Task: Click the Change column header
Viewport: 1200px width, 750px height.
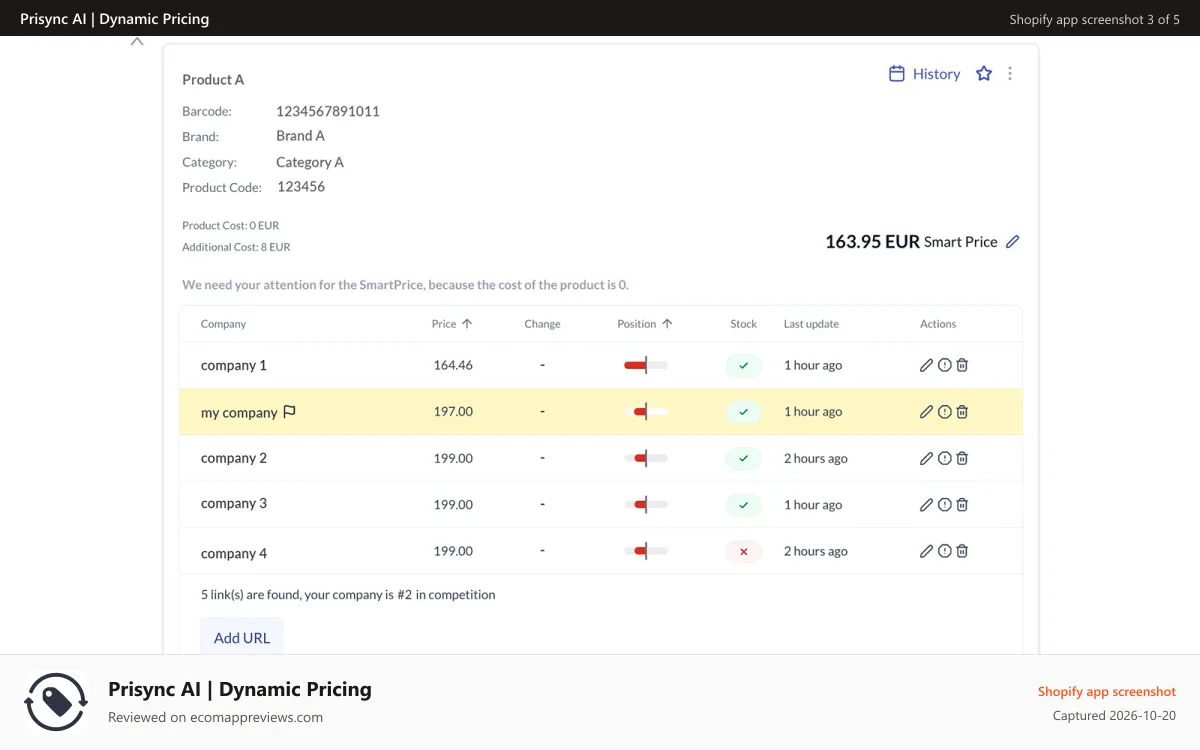Action: point(542,324)
